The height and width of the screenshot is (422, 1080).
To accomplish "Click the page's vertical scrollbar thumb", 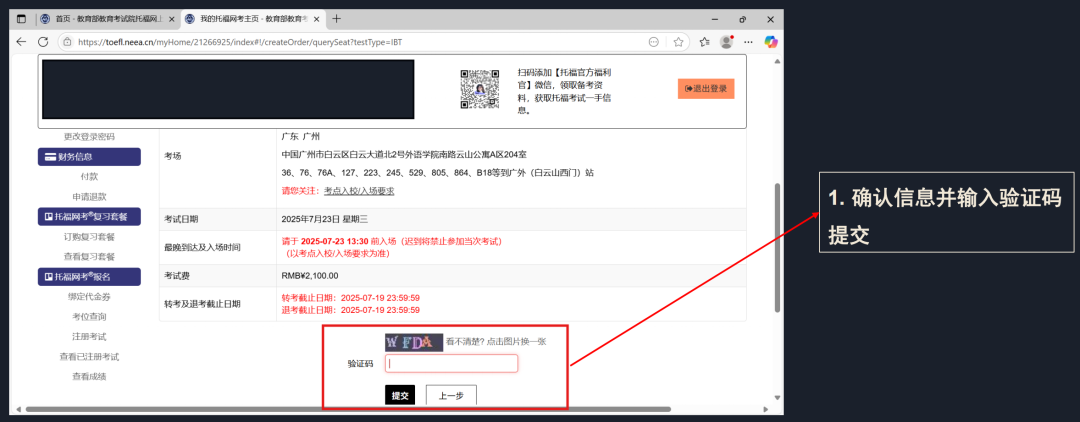I will [778, 248].
